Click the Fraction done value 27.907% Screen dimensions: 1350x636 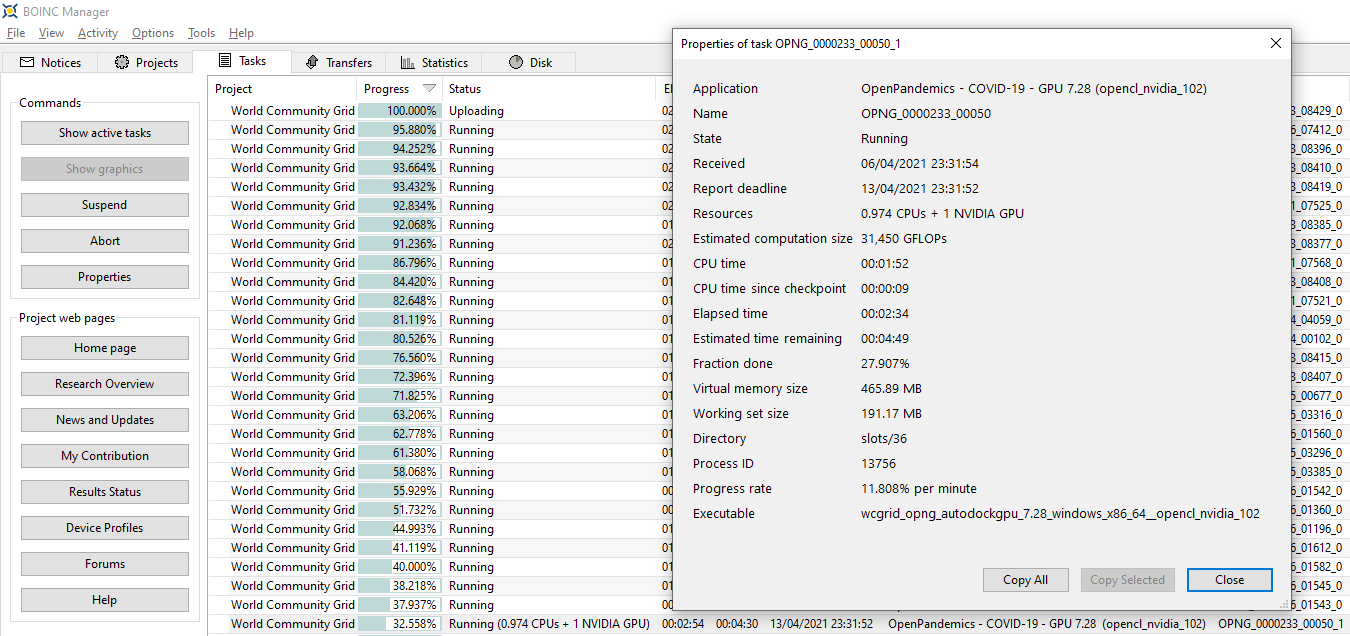click(x=885, y=364)
